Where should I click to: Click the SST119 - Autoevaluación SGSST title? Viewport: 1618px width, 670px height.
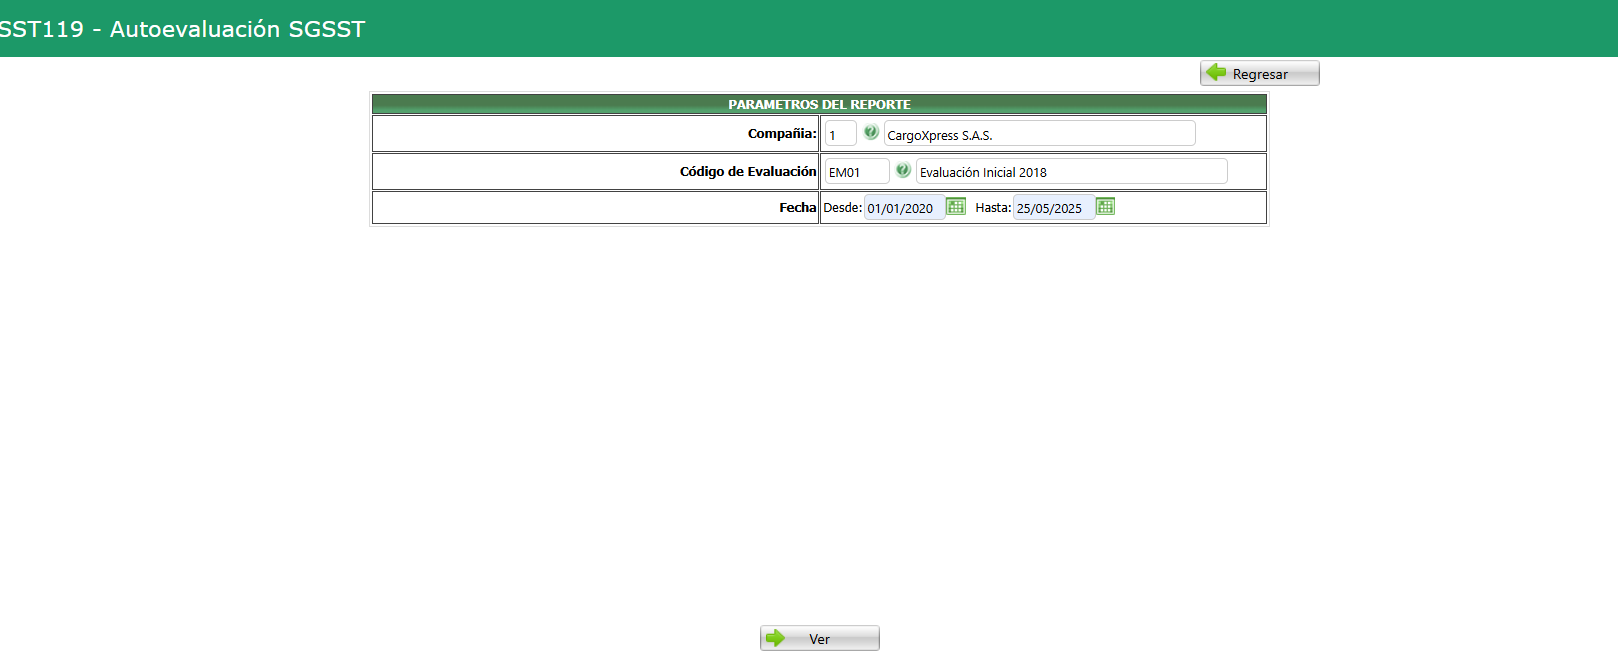point(182,29)
